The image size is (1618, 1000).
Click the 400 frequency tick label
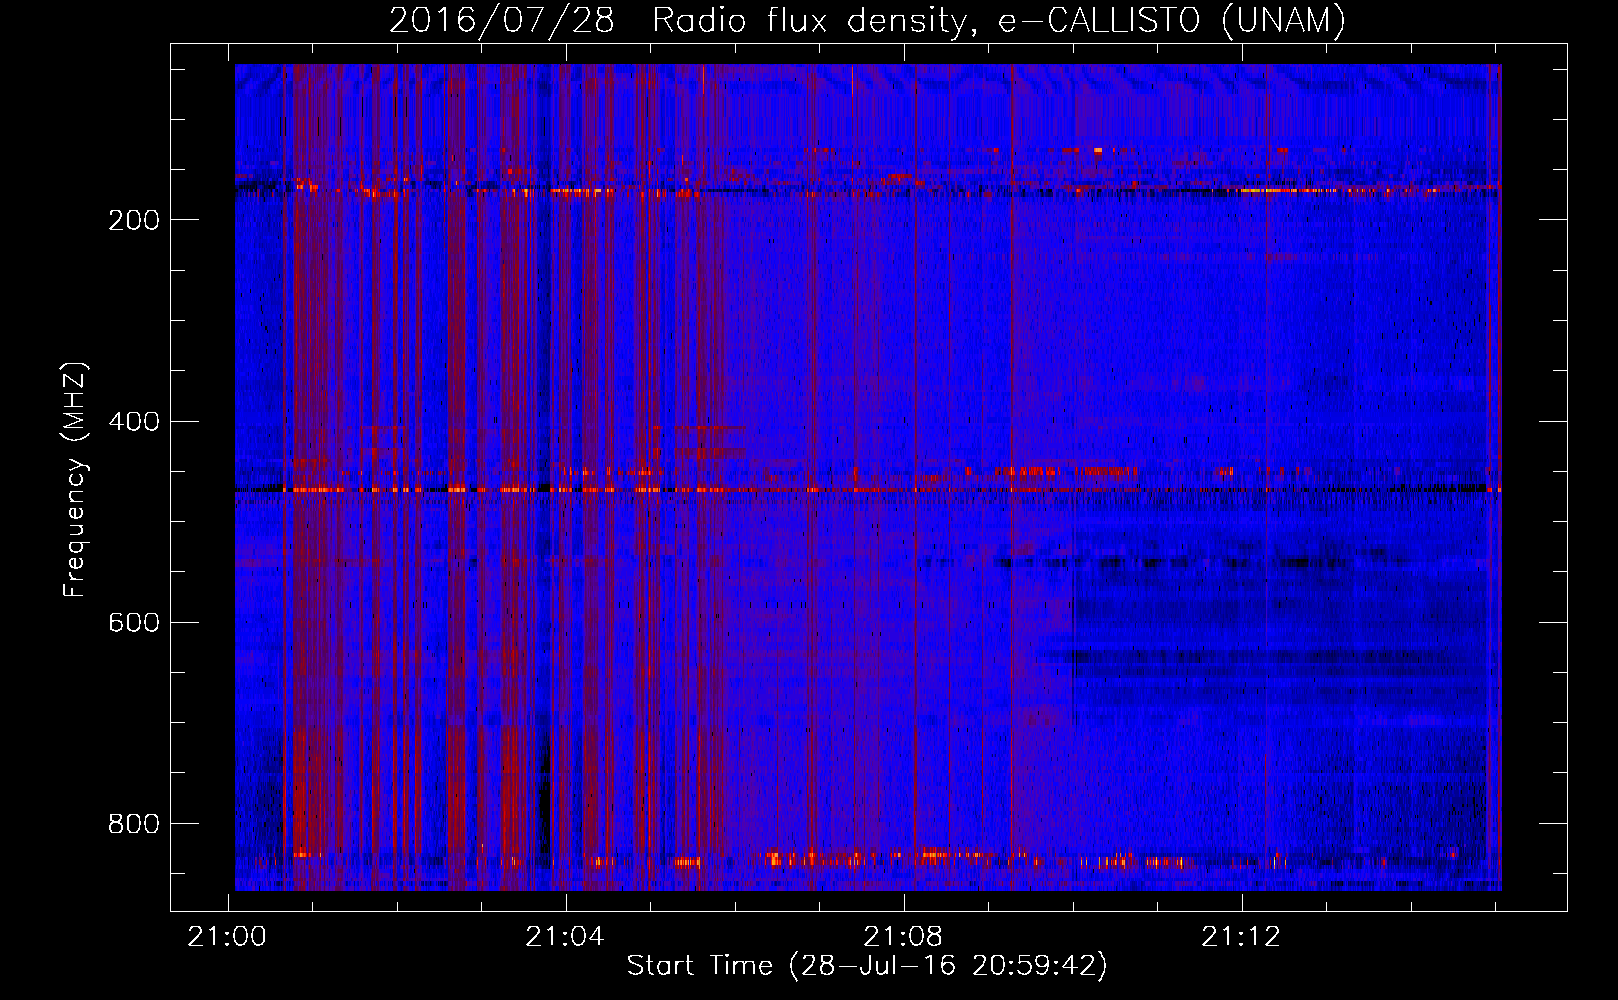pos(133,421)
